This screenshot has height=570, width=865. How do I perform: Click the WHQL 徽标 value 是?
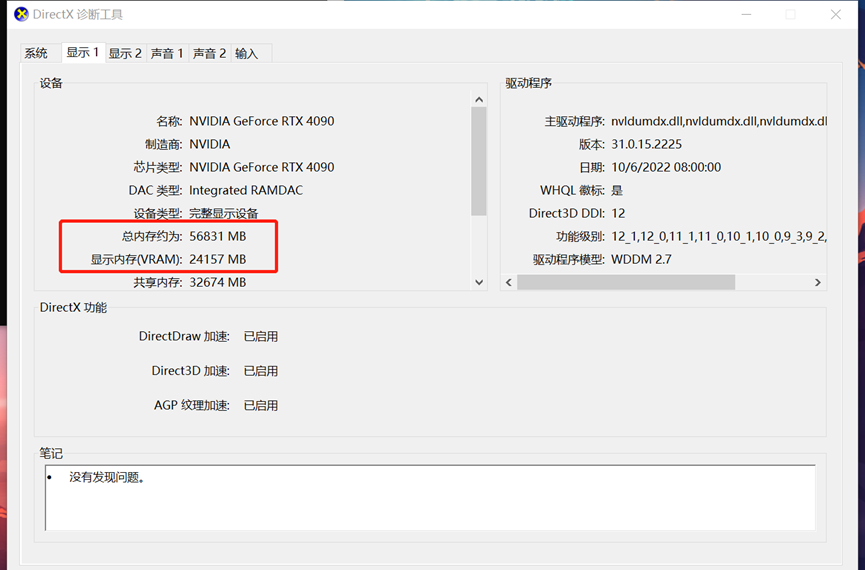(617, 190)
